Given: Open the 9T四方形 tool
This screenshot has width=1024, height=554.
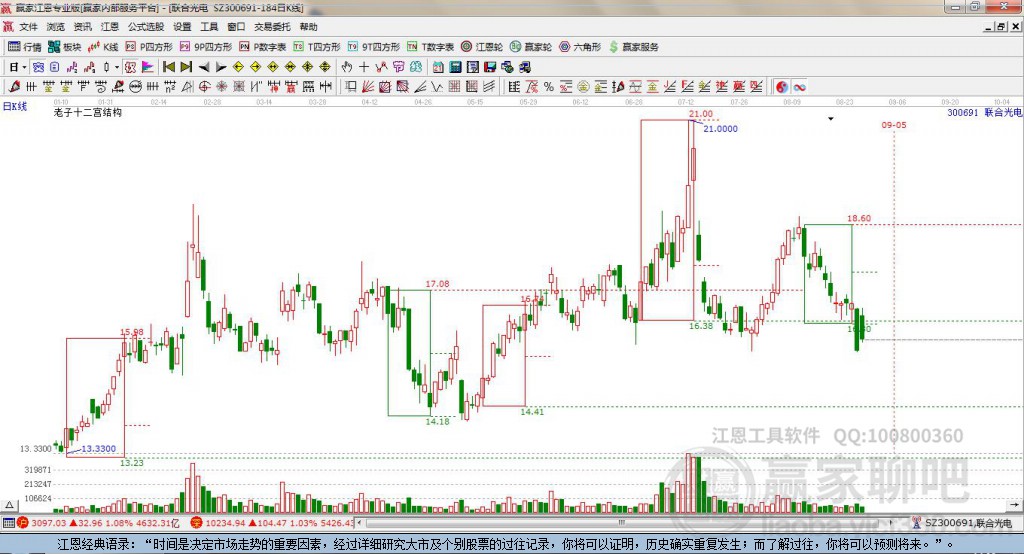Looking at the screenshot, I should [x=374, y=47].
